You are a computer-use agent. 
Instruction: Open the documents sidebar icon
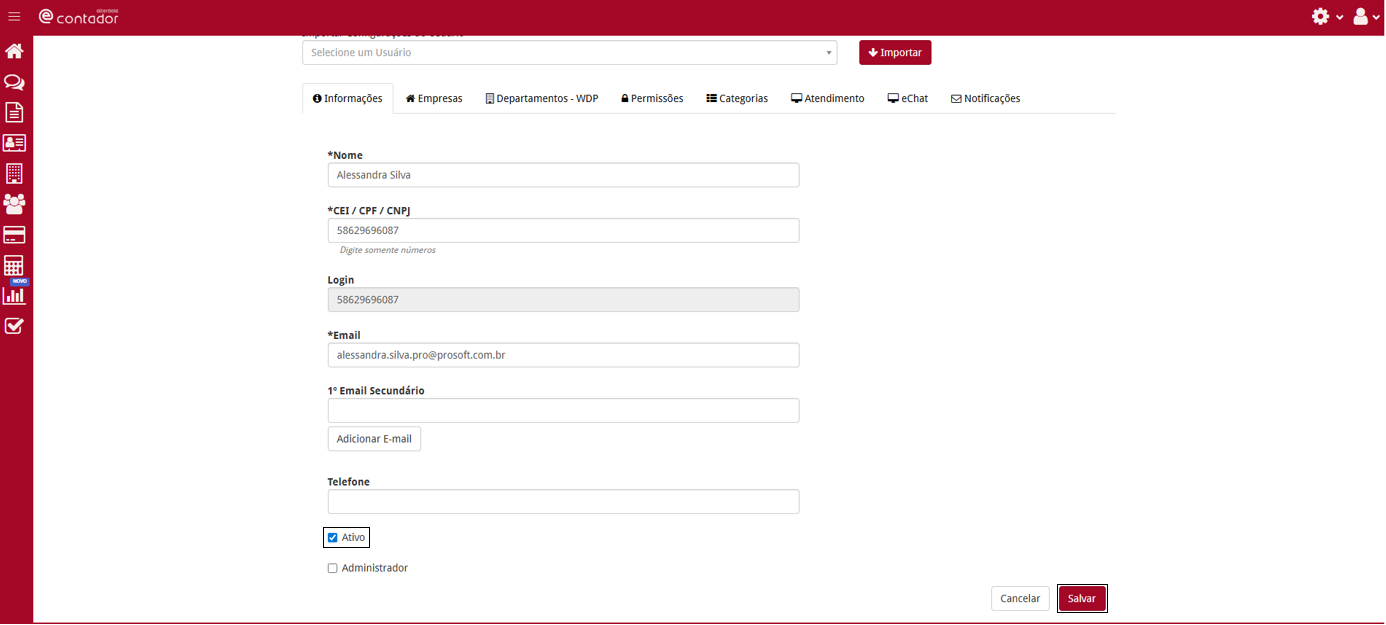(x=14, y=112)
